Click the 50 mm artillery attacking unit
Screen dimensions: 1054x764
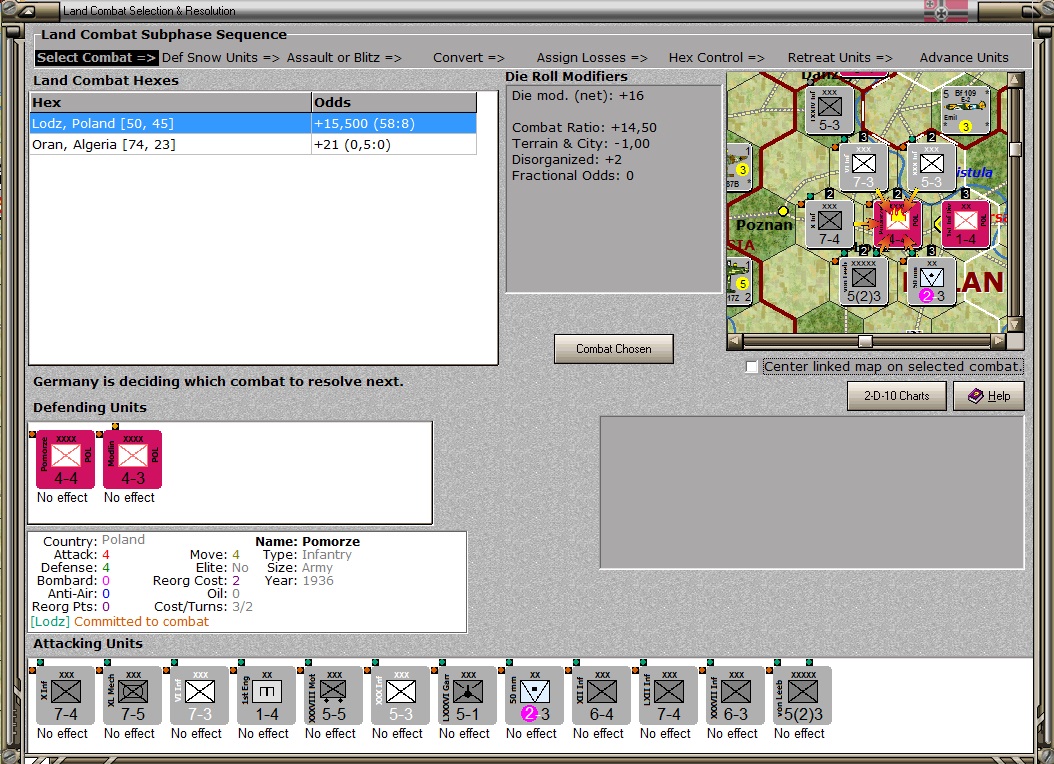534,695
